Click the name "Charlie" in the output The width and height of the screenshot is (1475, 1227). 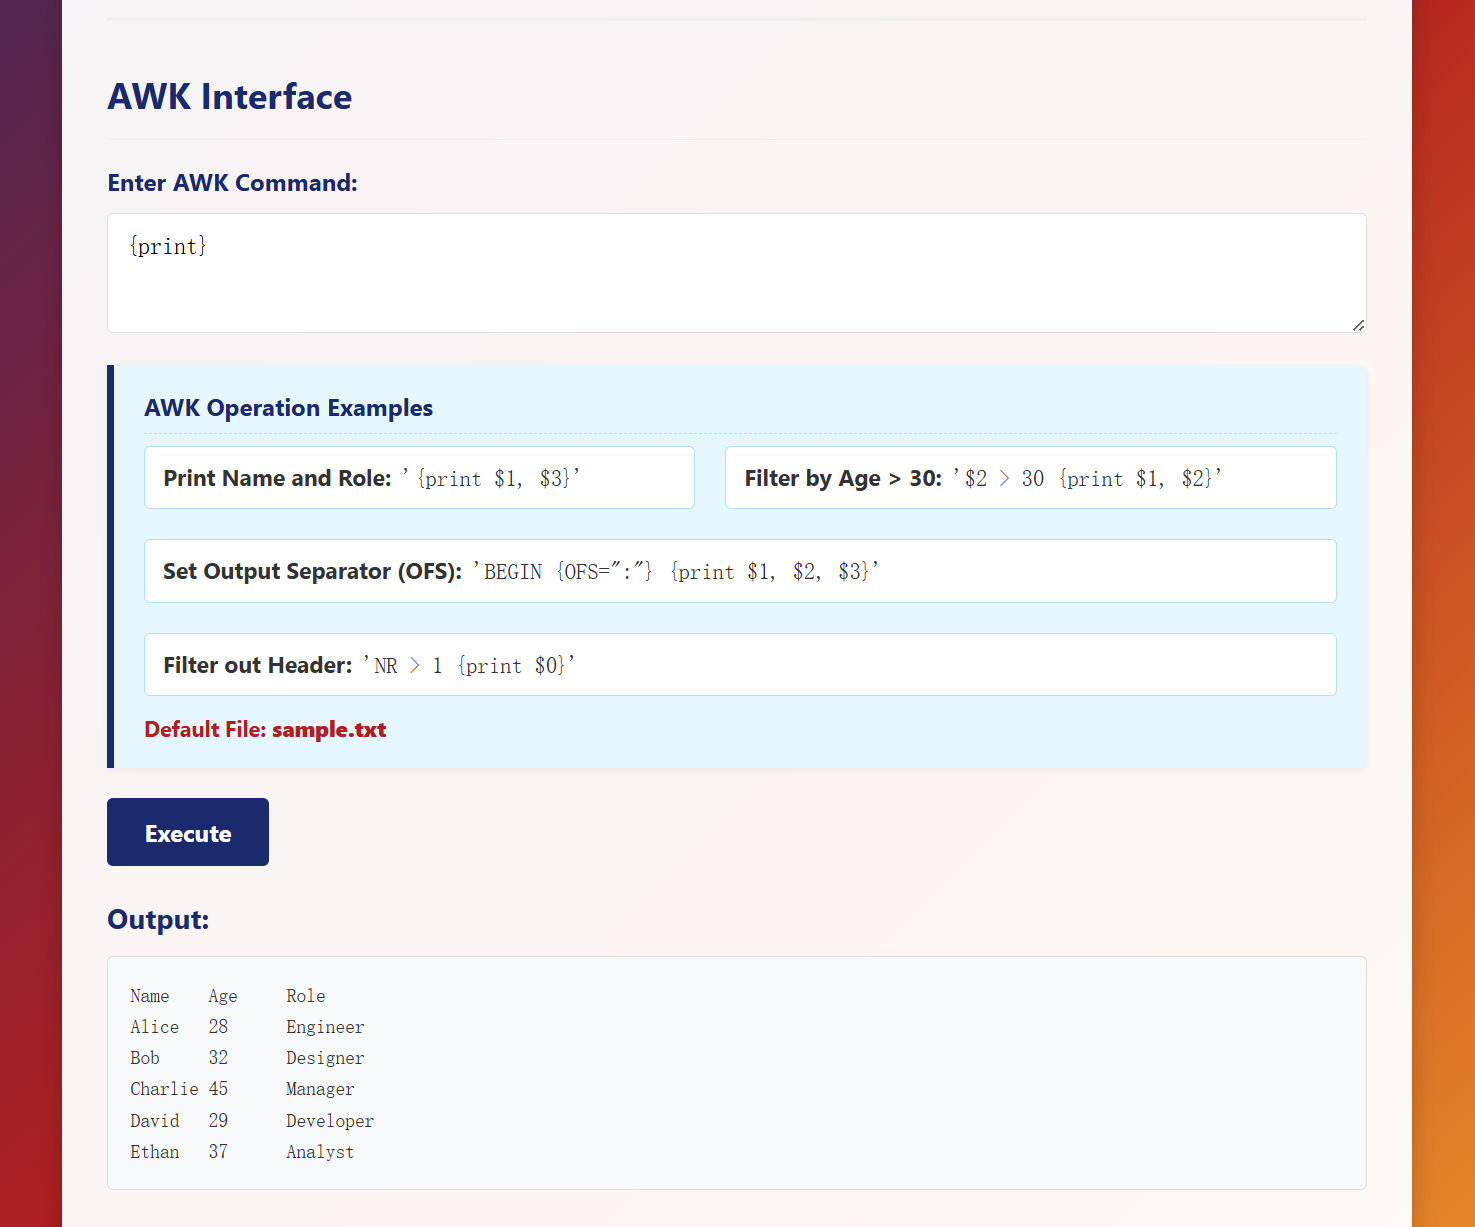pyautogui.click(x=164, y=1089)
